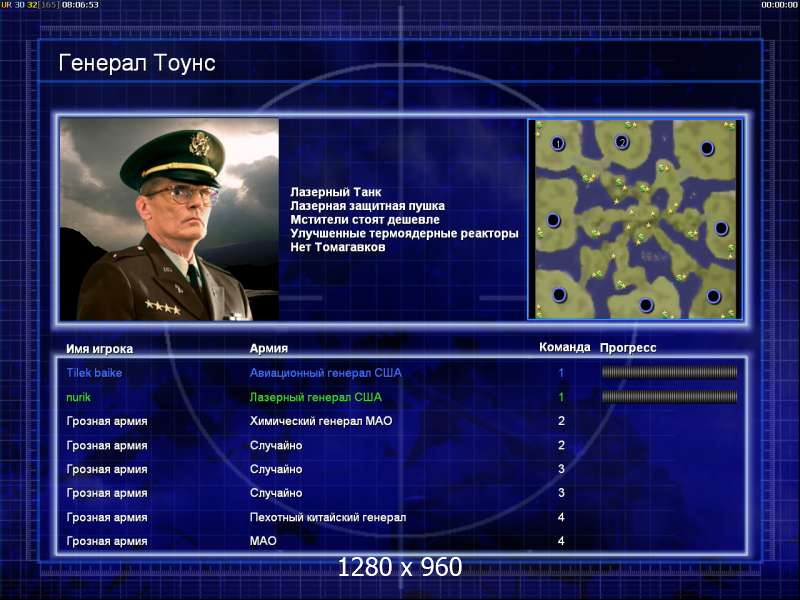The height and width of the screenshot is (600, 800).
Task: Click 'Авиационный генерал США' army entry
Action: 326,373
